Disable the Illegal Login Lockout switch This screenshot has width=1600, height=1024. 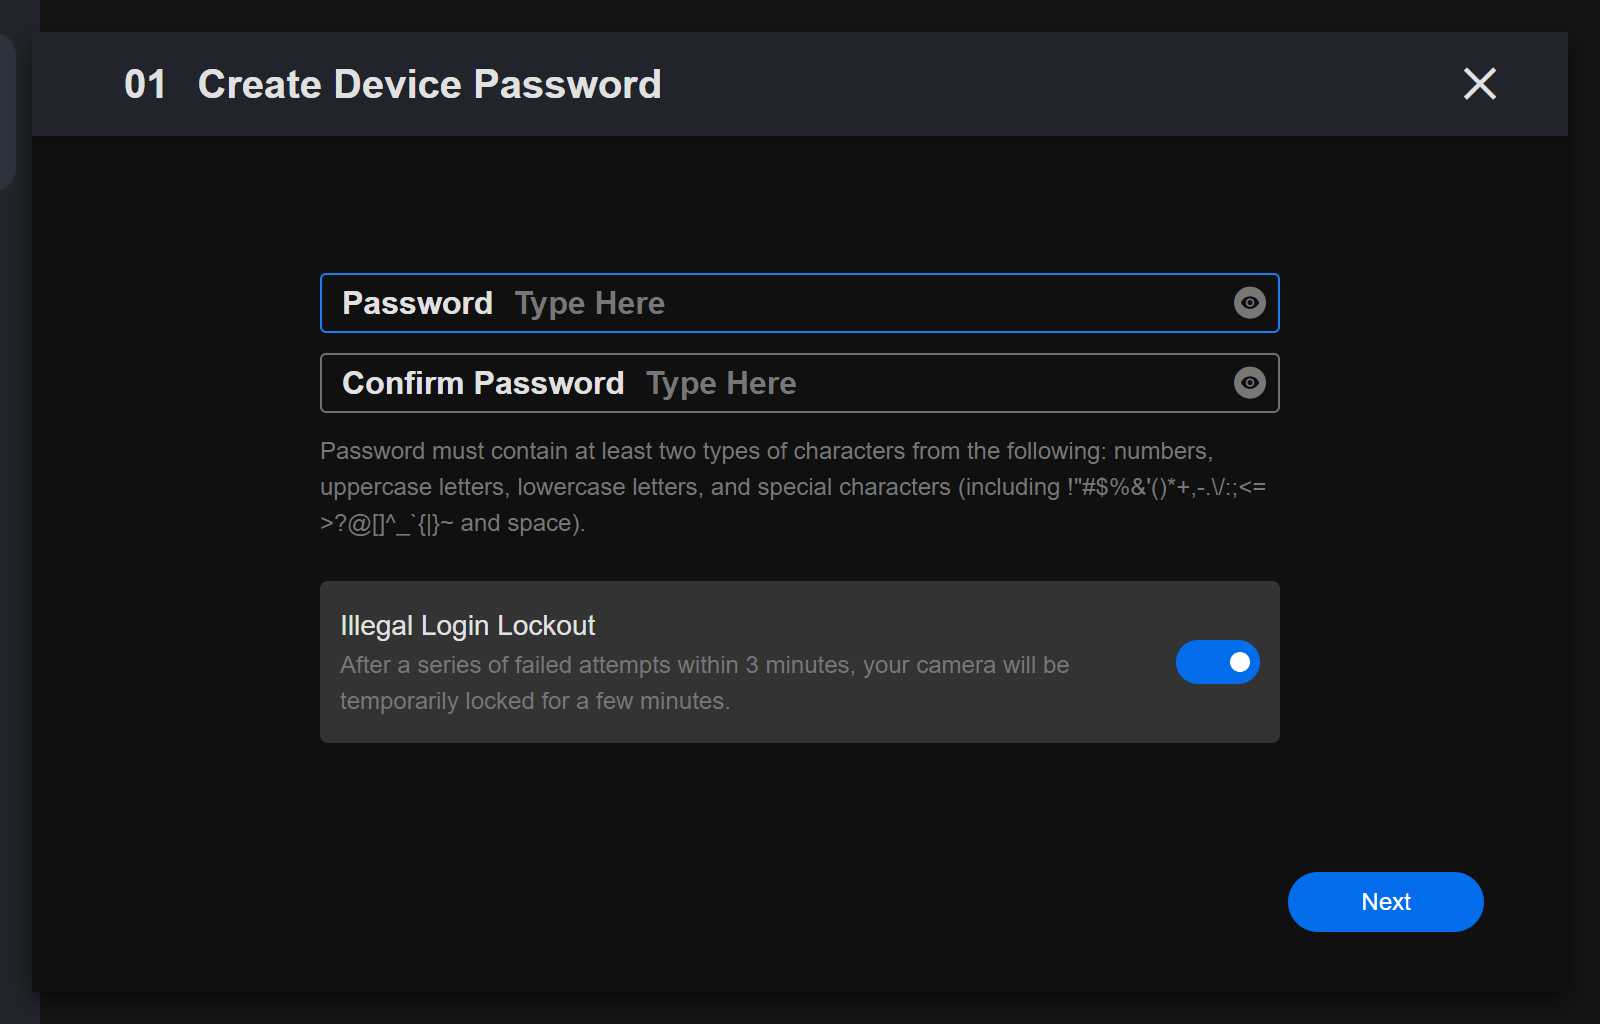pyautogui.click(x=1218, y=662)
